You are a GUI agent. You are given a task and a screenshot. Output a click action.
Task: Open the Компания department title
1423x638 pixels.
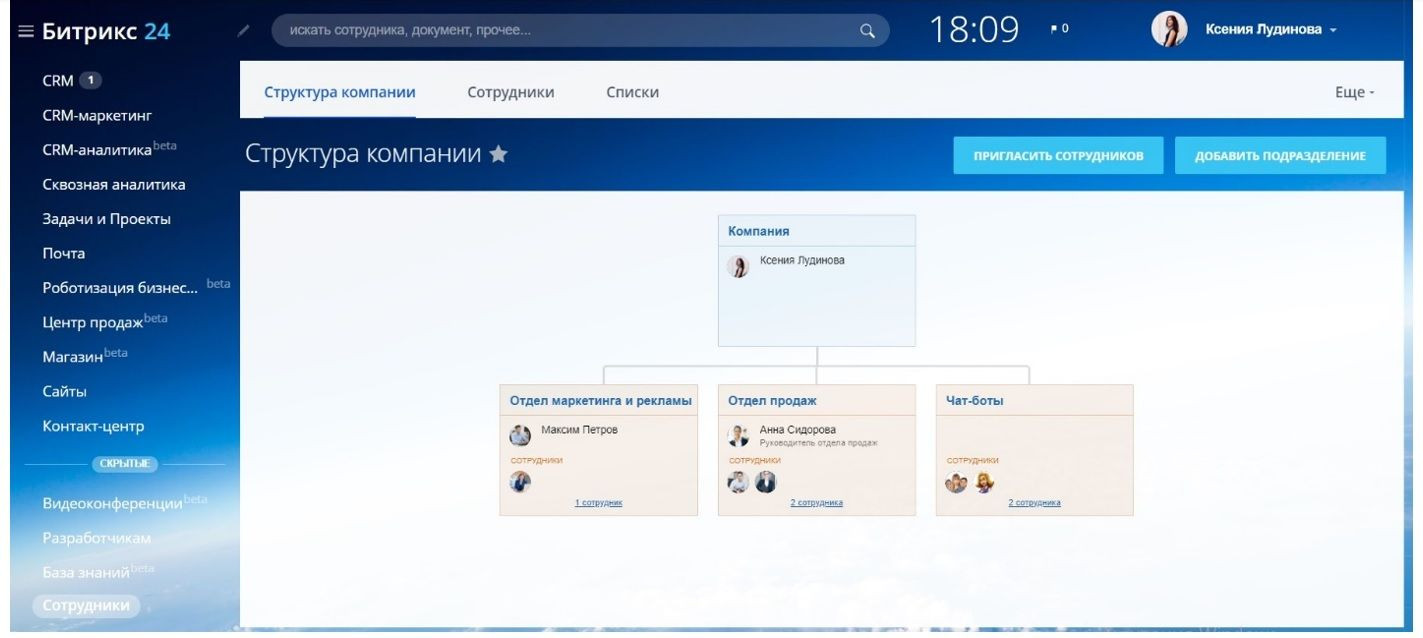[758, 231]
